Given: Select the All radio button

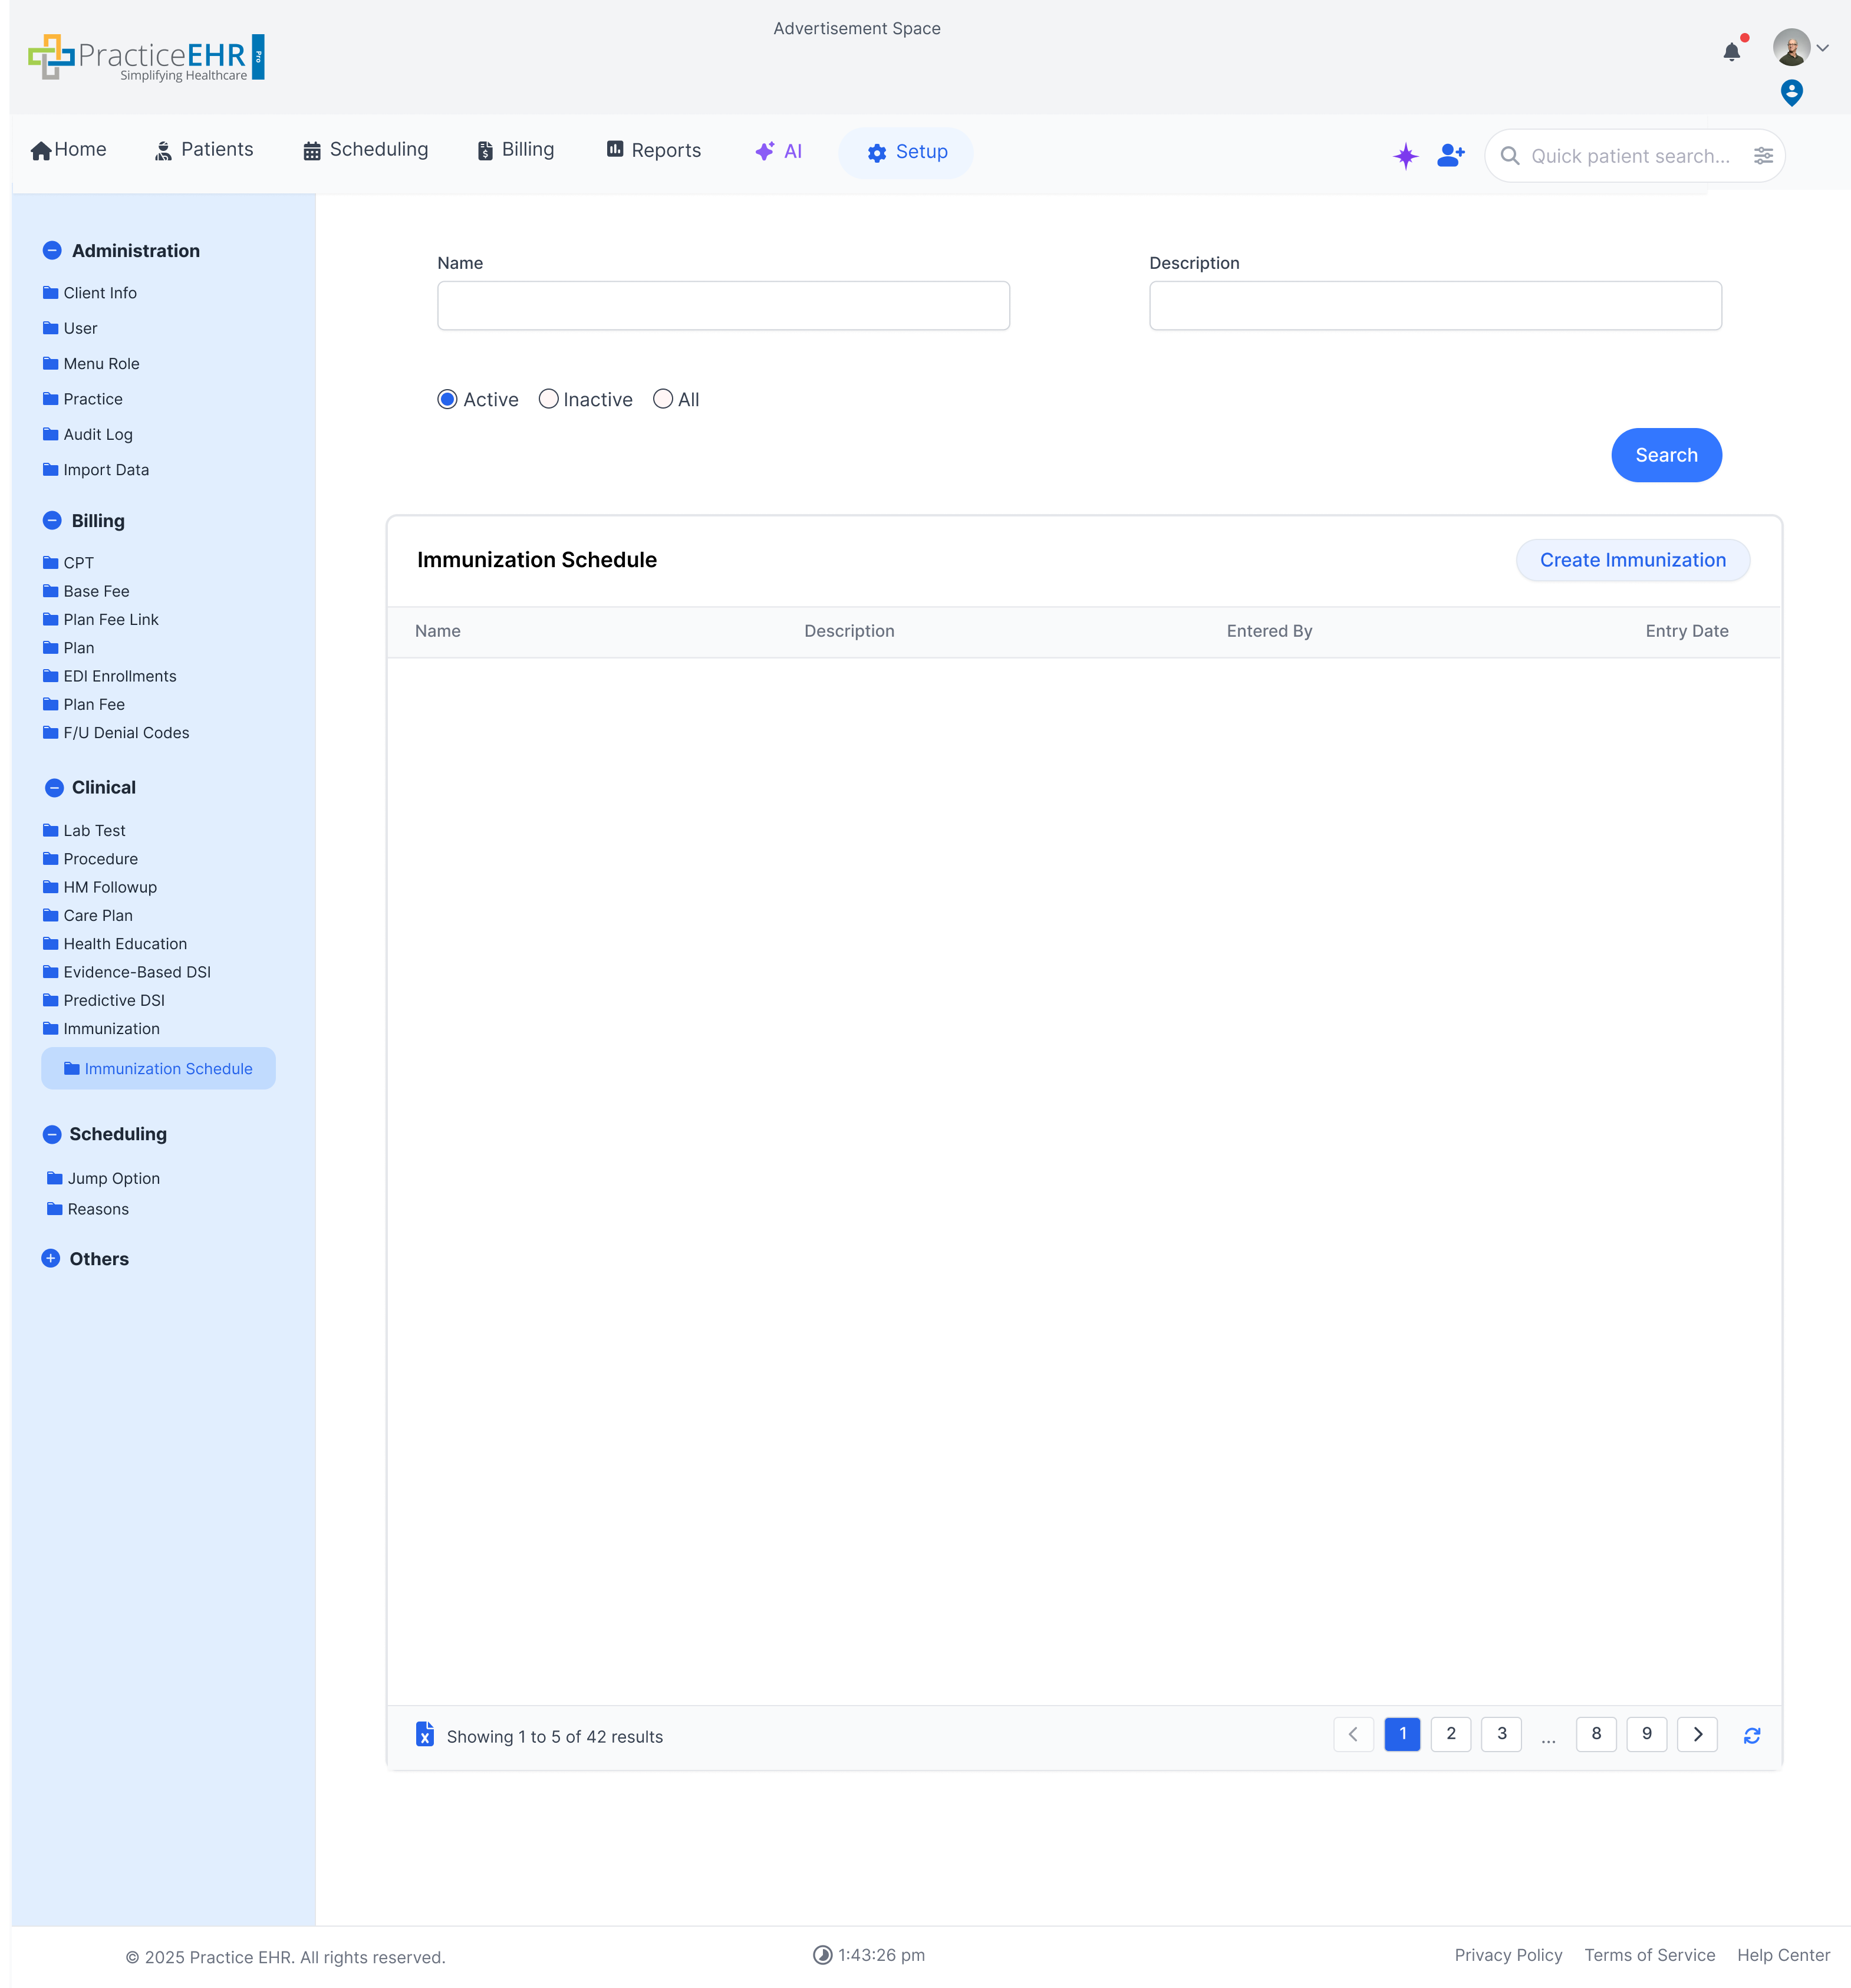Looking at the screenshot, I should click(x=662, y=399).
